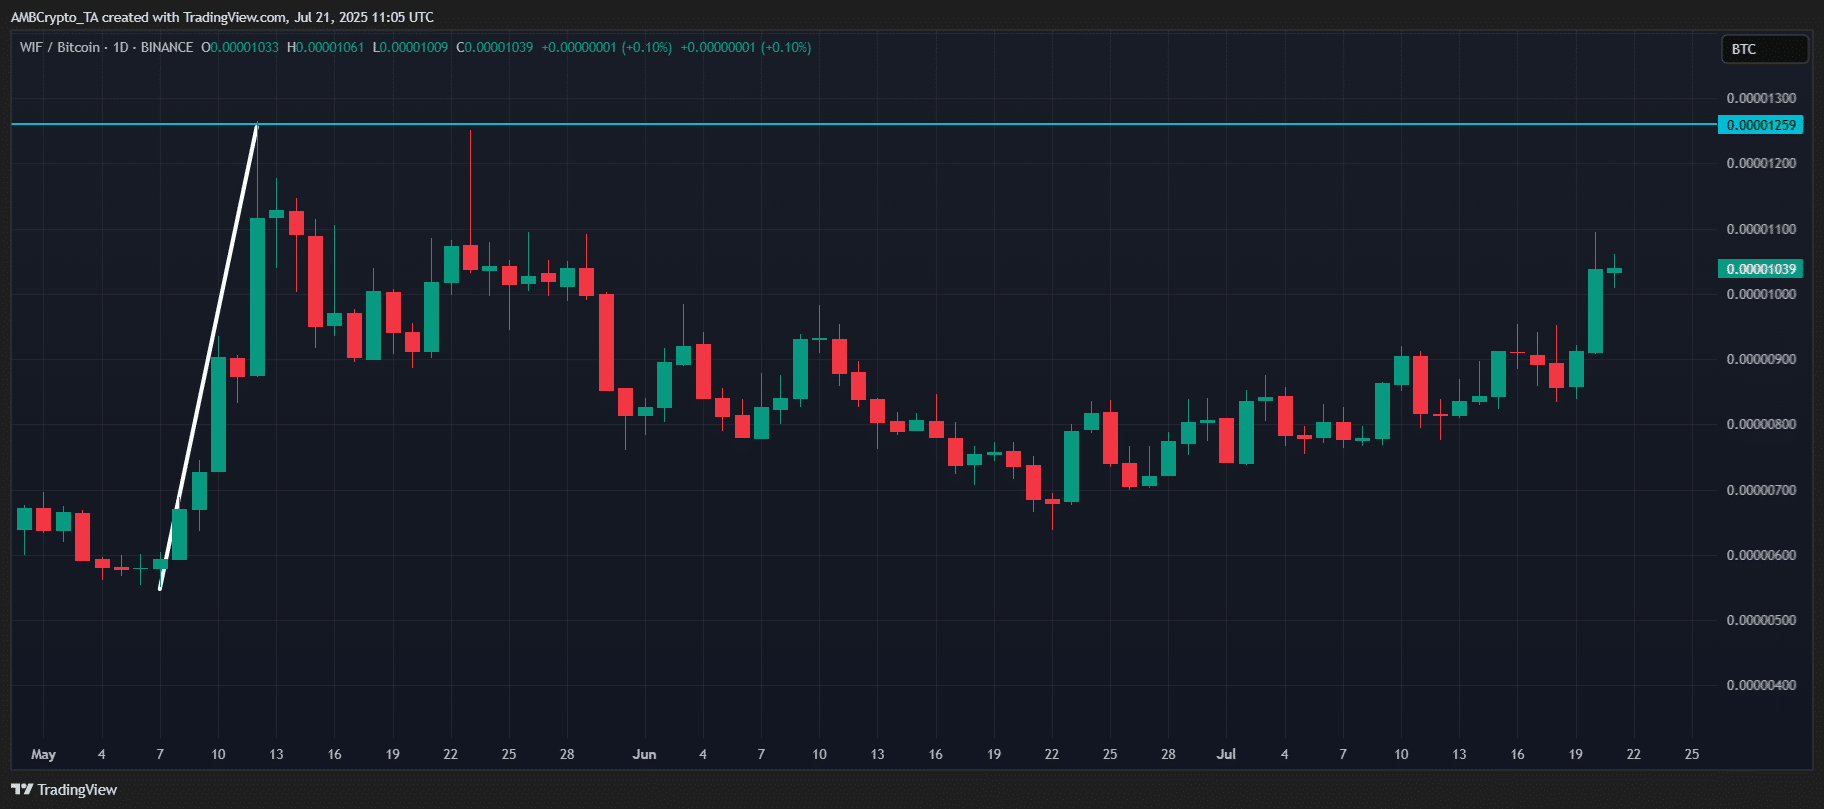Click the BINANCE exchange label in the legend
Image resolution: width=1824 pixels, height=809 pixels.
click(x=167, y=47)
